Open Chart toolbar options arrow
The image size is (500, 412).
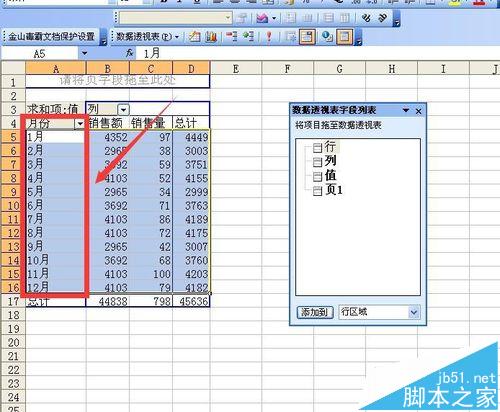[396, 19]
